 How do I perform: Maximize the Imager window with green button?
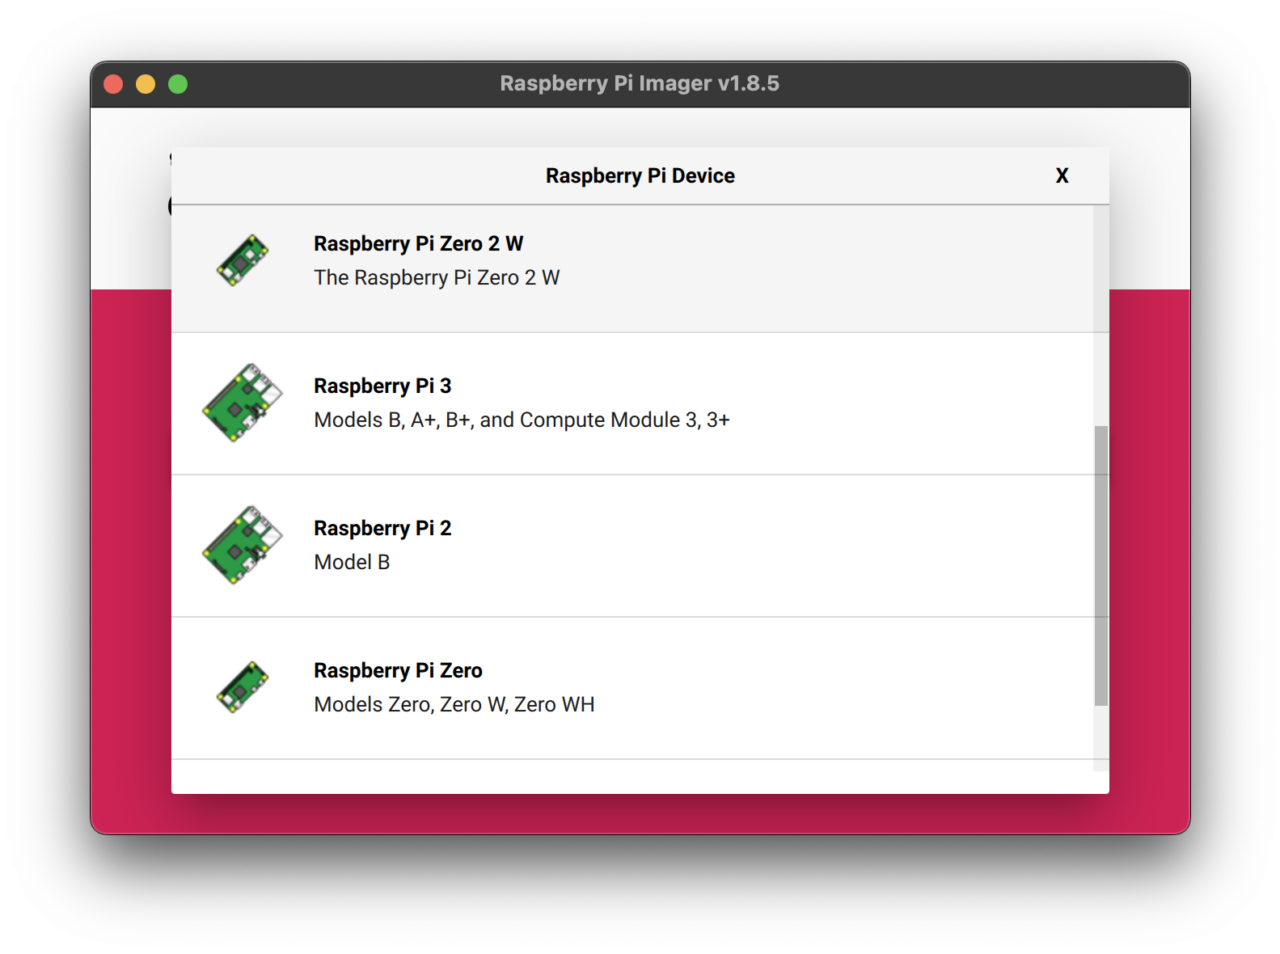[x=178, y=84]
